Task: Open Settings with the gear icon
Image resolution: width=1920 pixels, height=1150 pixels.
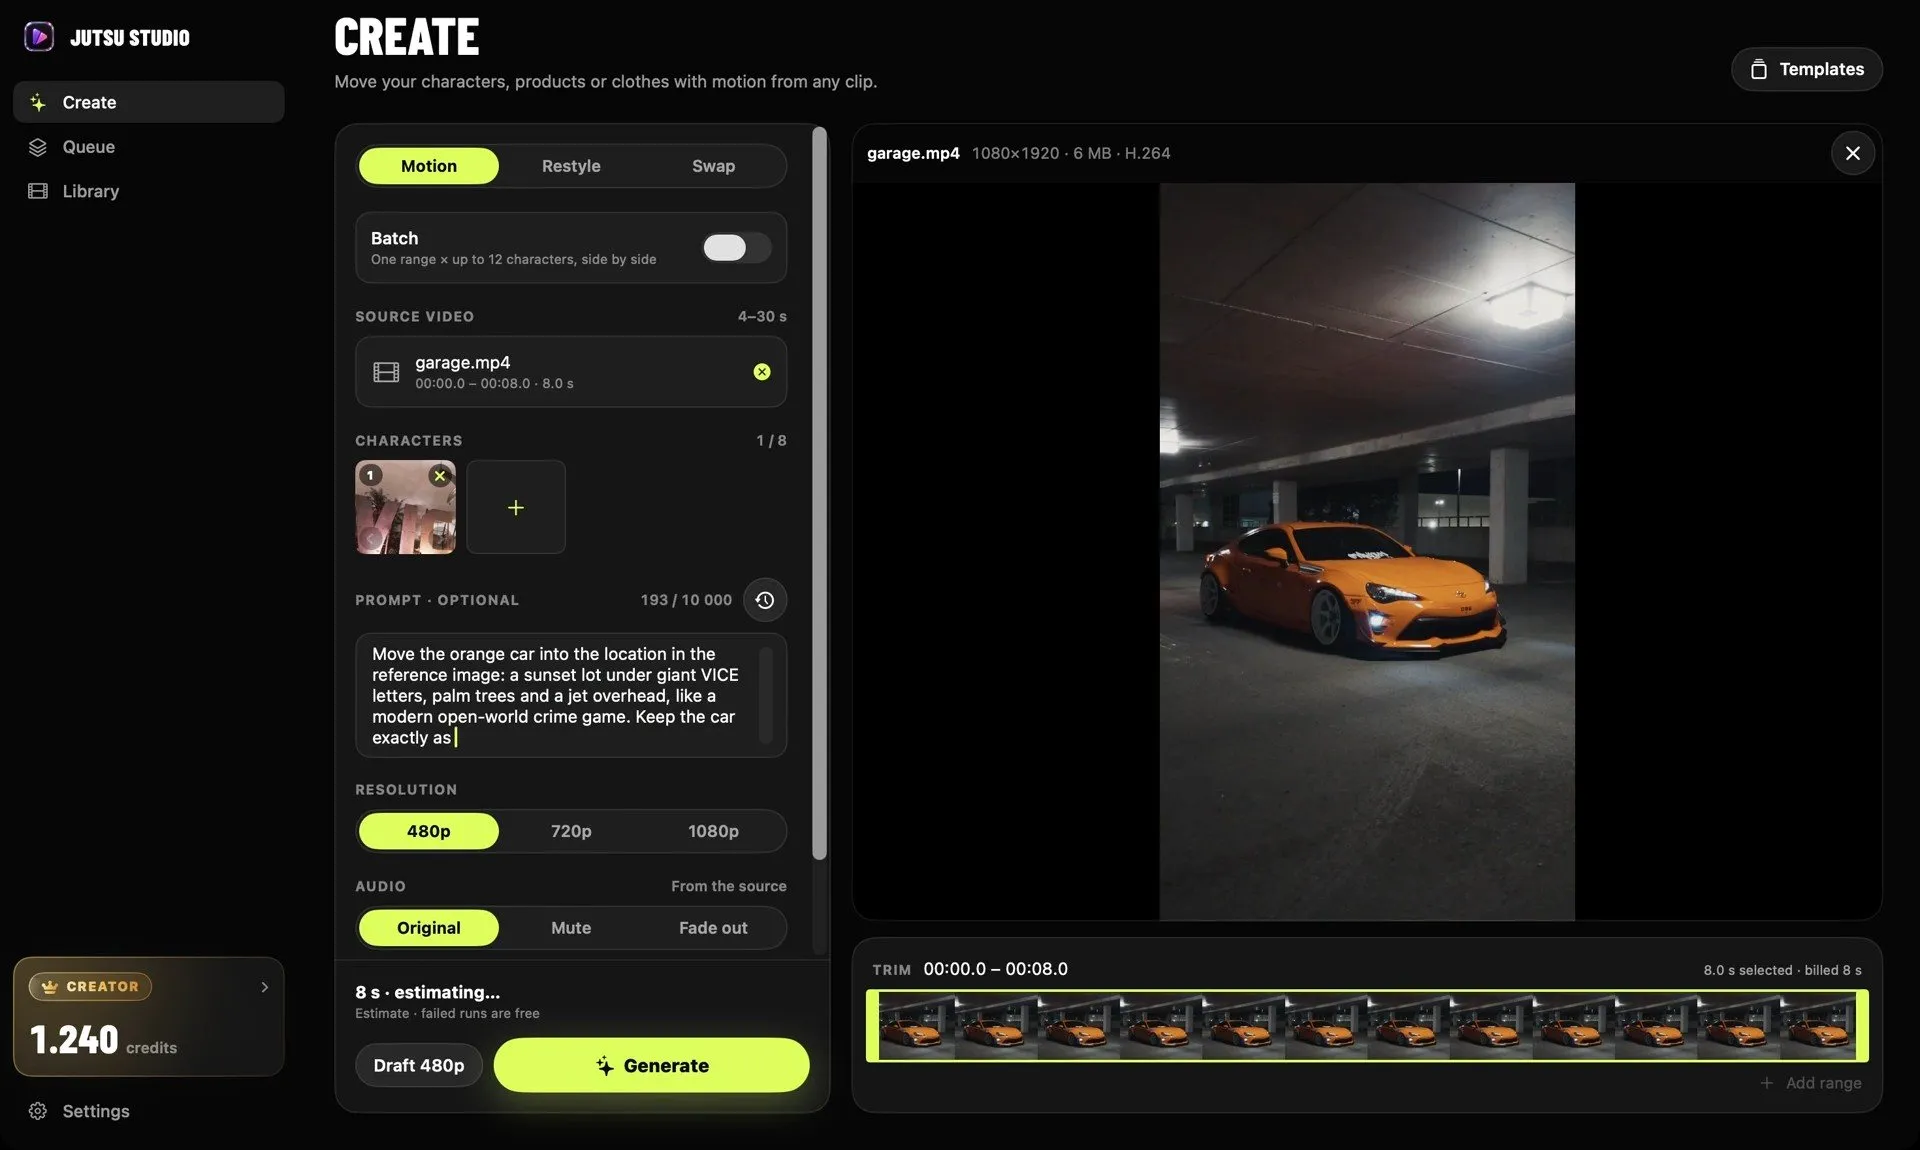Action: pos(38,1111)
